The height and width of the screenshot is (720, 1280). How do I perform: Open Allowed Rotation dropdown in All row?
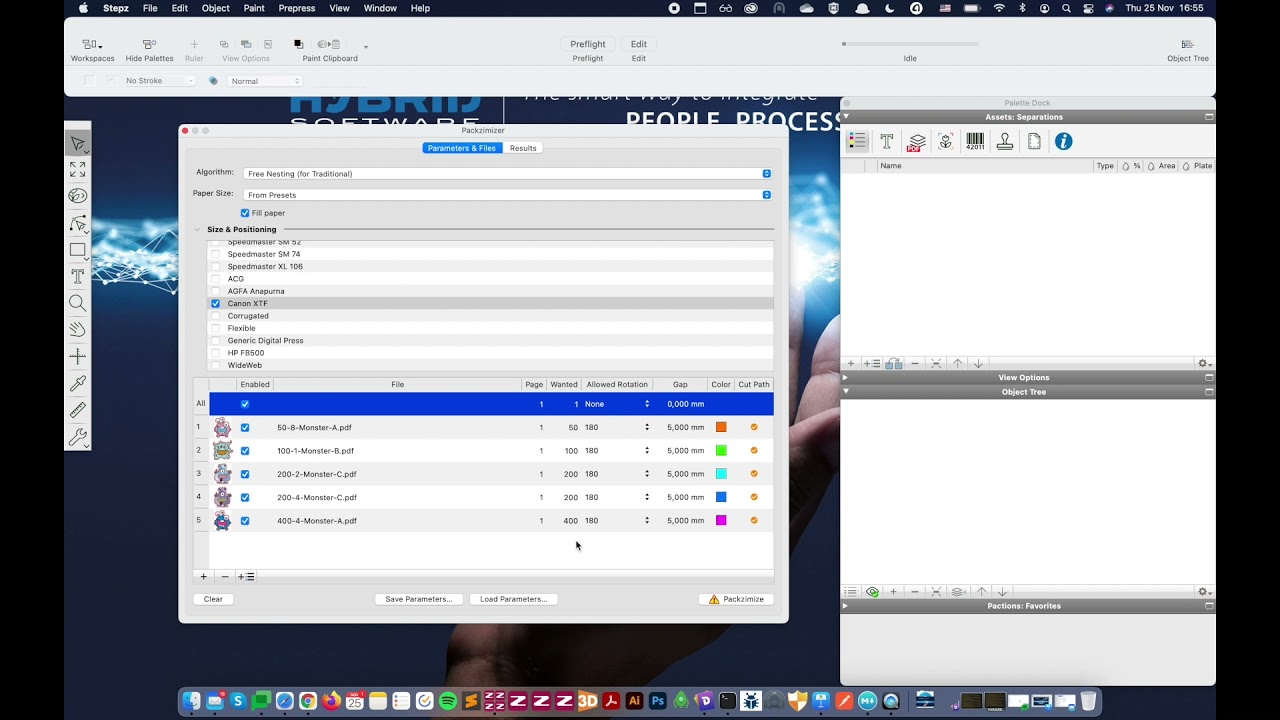[617, 404]
